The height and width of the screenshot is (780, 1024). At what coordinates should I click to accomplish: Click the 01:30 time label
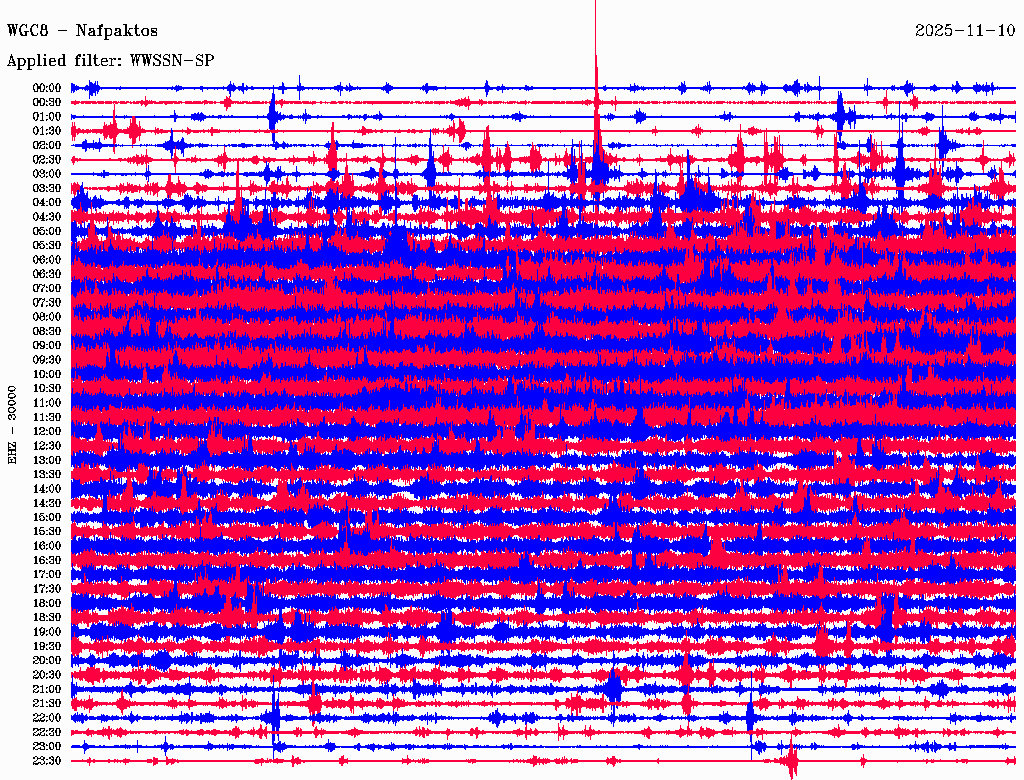(x=47, y=131)
